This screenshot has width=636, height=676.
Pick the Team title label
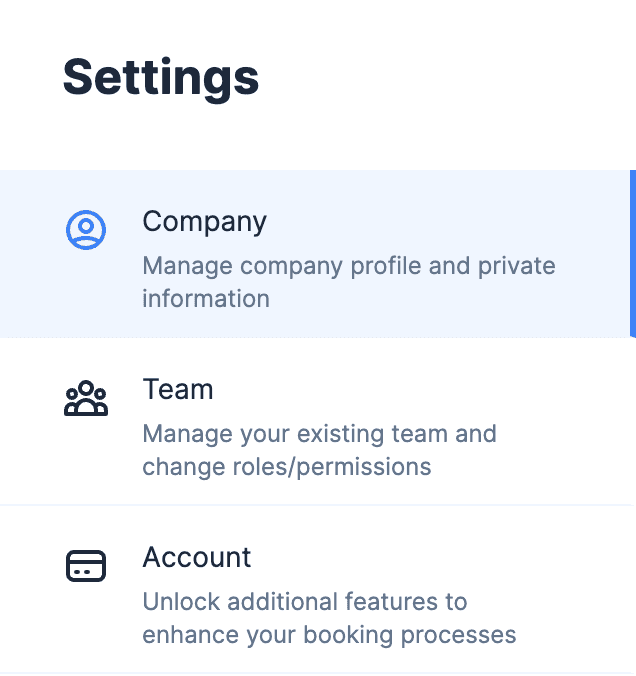[x=178, y=389]
